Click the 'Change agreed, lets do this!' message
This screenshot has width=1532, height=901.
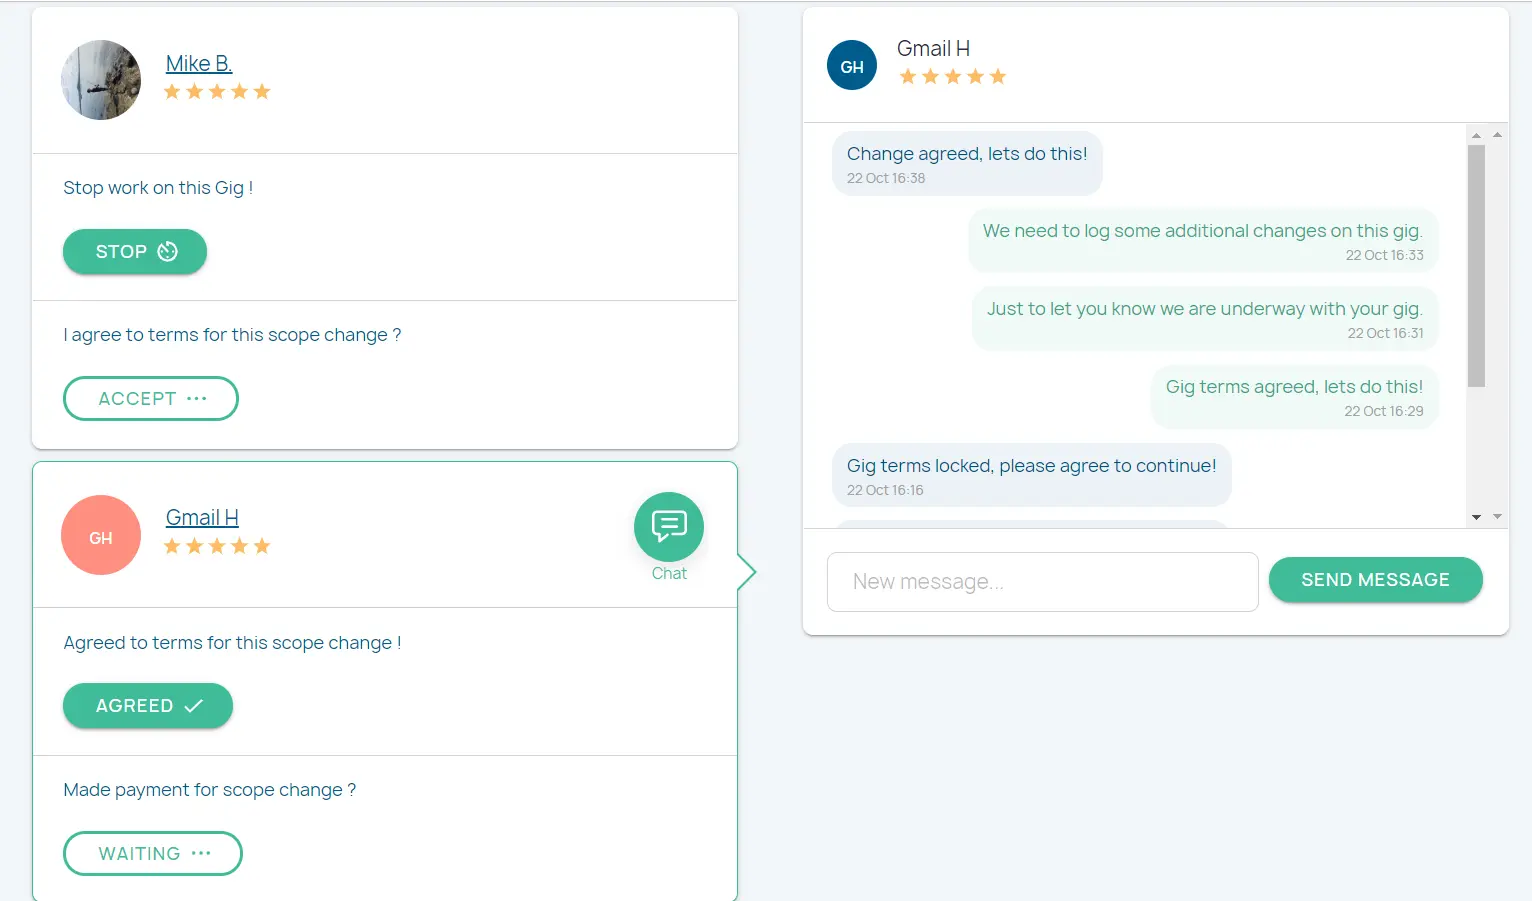click(966, 163)
